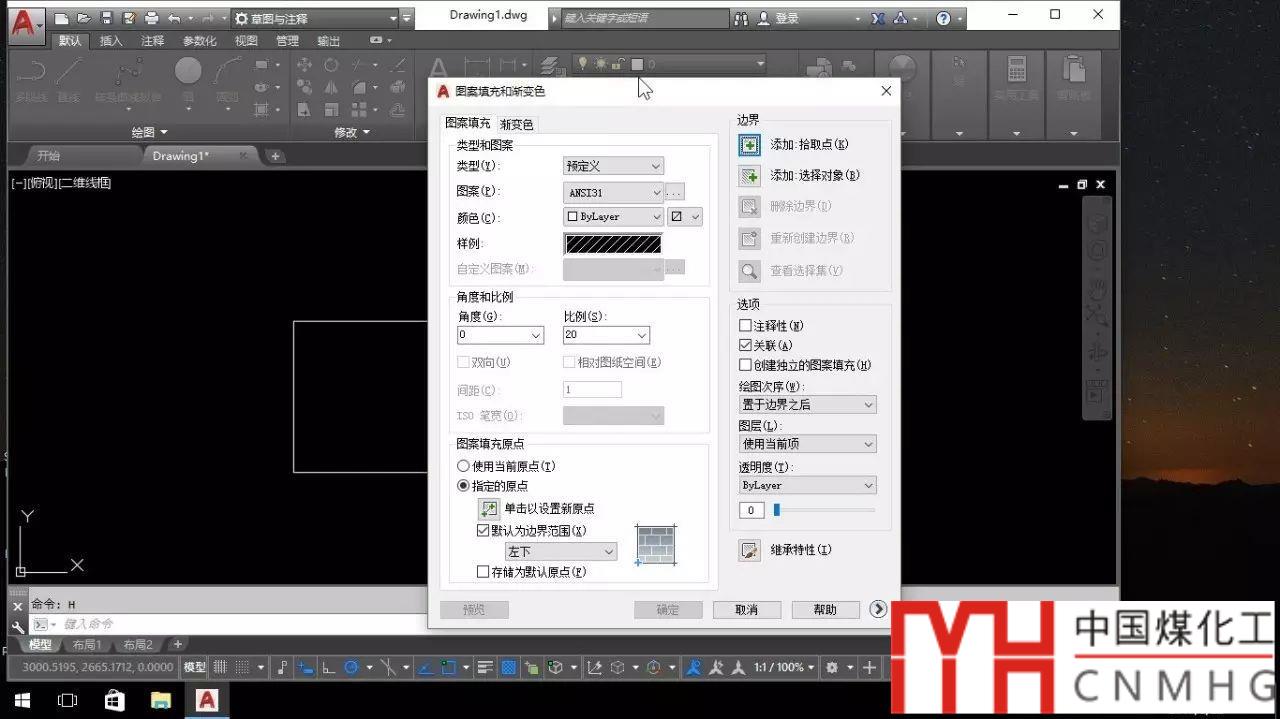Click the AutoCAD application menu logo

[x=27, y=20]
